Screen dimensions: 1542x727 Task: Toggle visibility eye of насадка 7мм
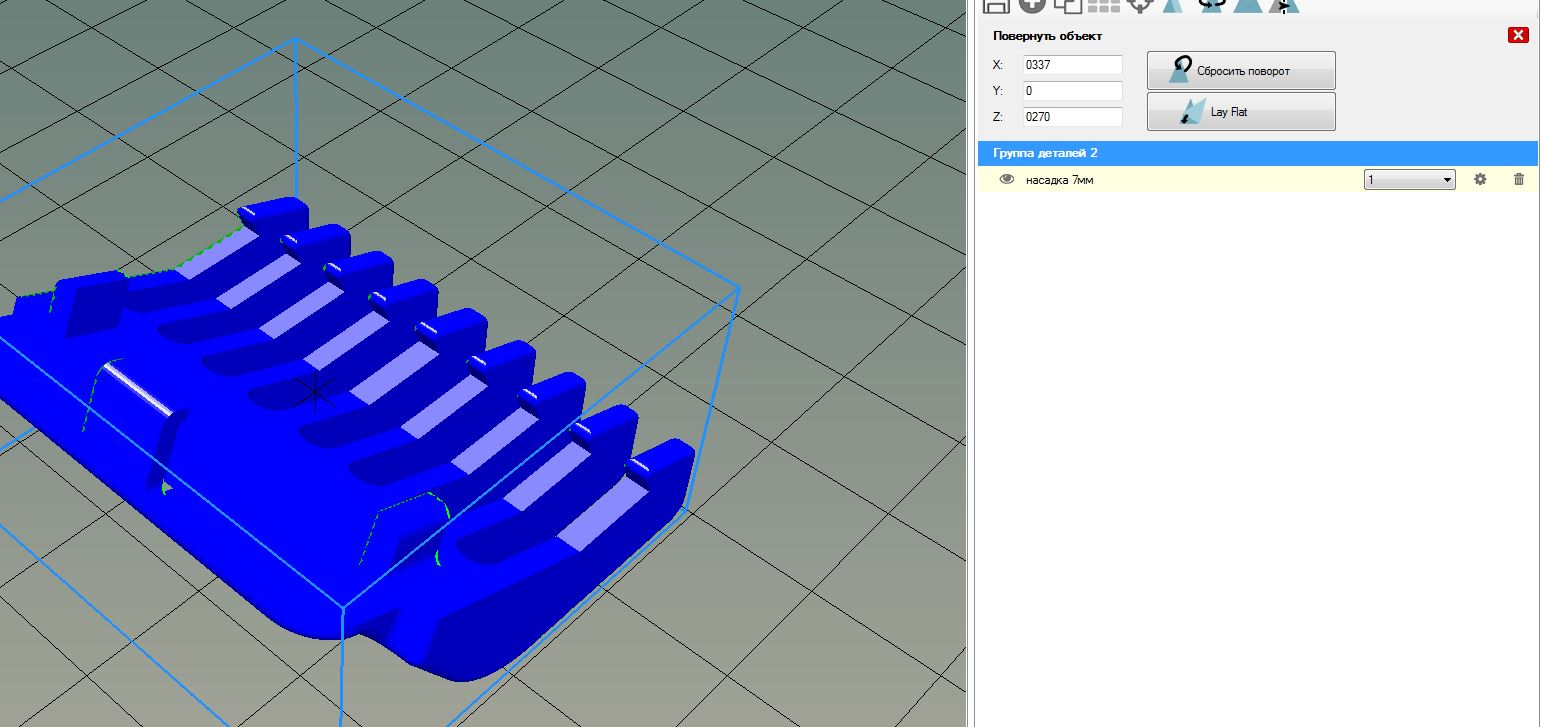(x=1007, y=179)
